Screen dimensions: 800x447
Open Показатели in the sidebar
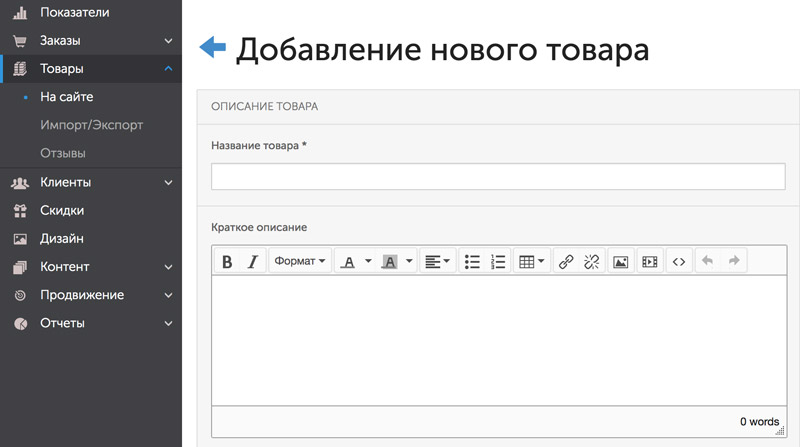pyautogui.click(x=74, y=12)
